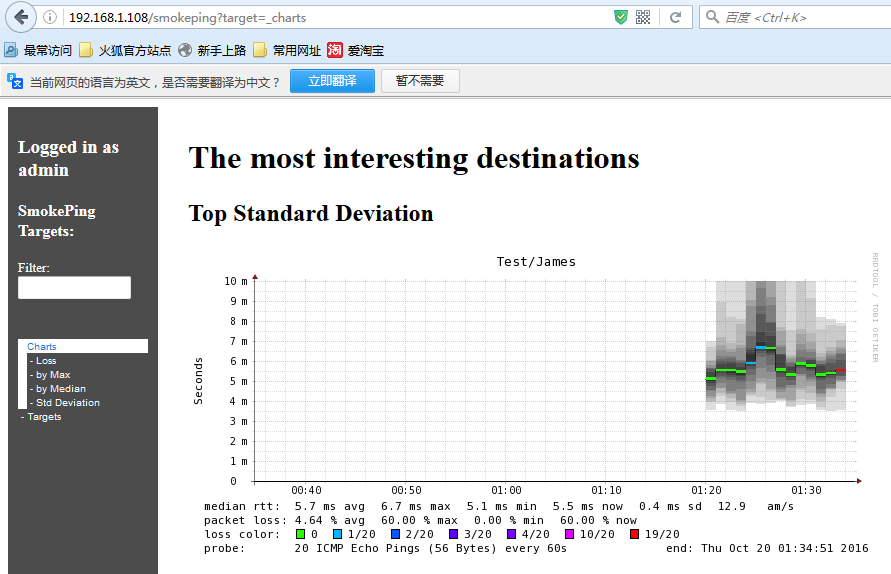
Task: Click the 立即翻译 translate now button
Action: pos(331,81)
